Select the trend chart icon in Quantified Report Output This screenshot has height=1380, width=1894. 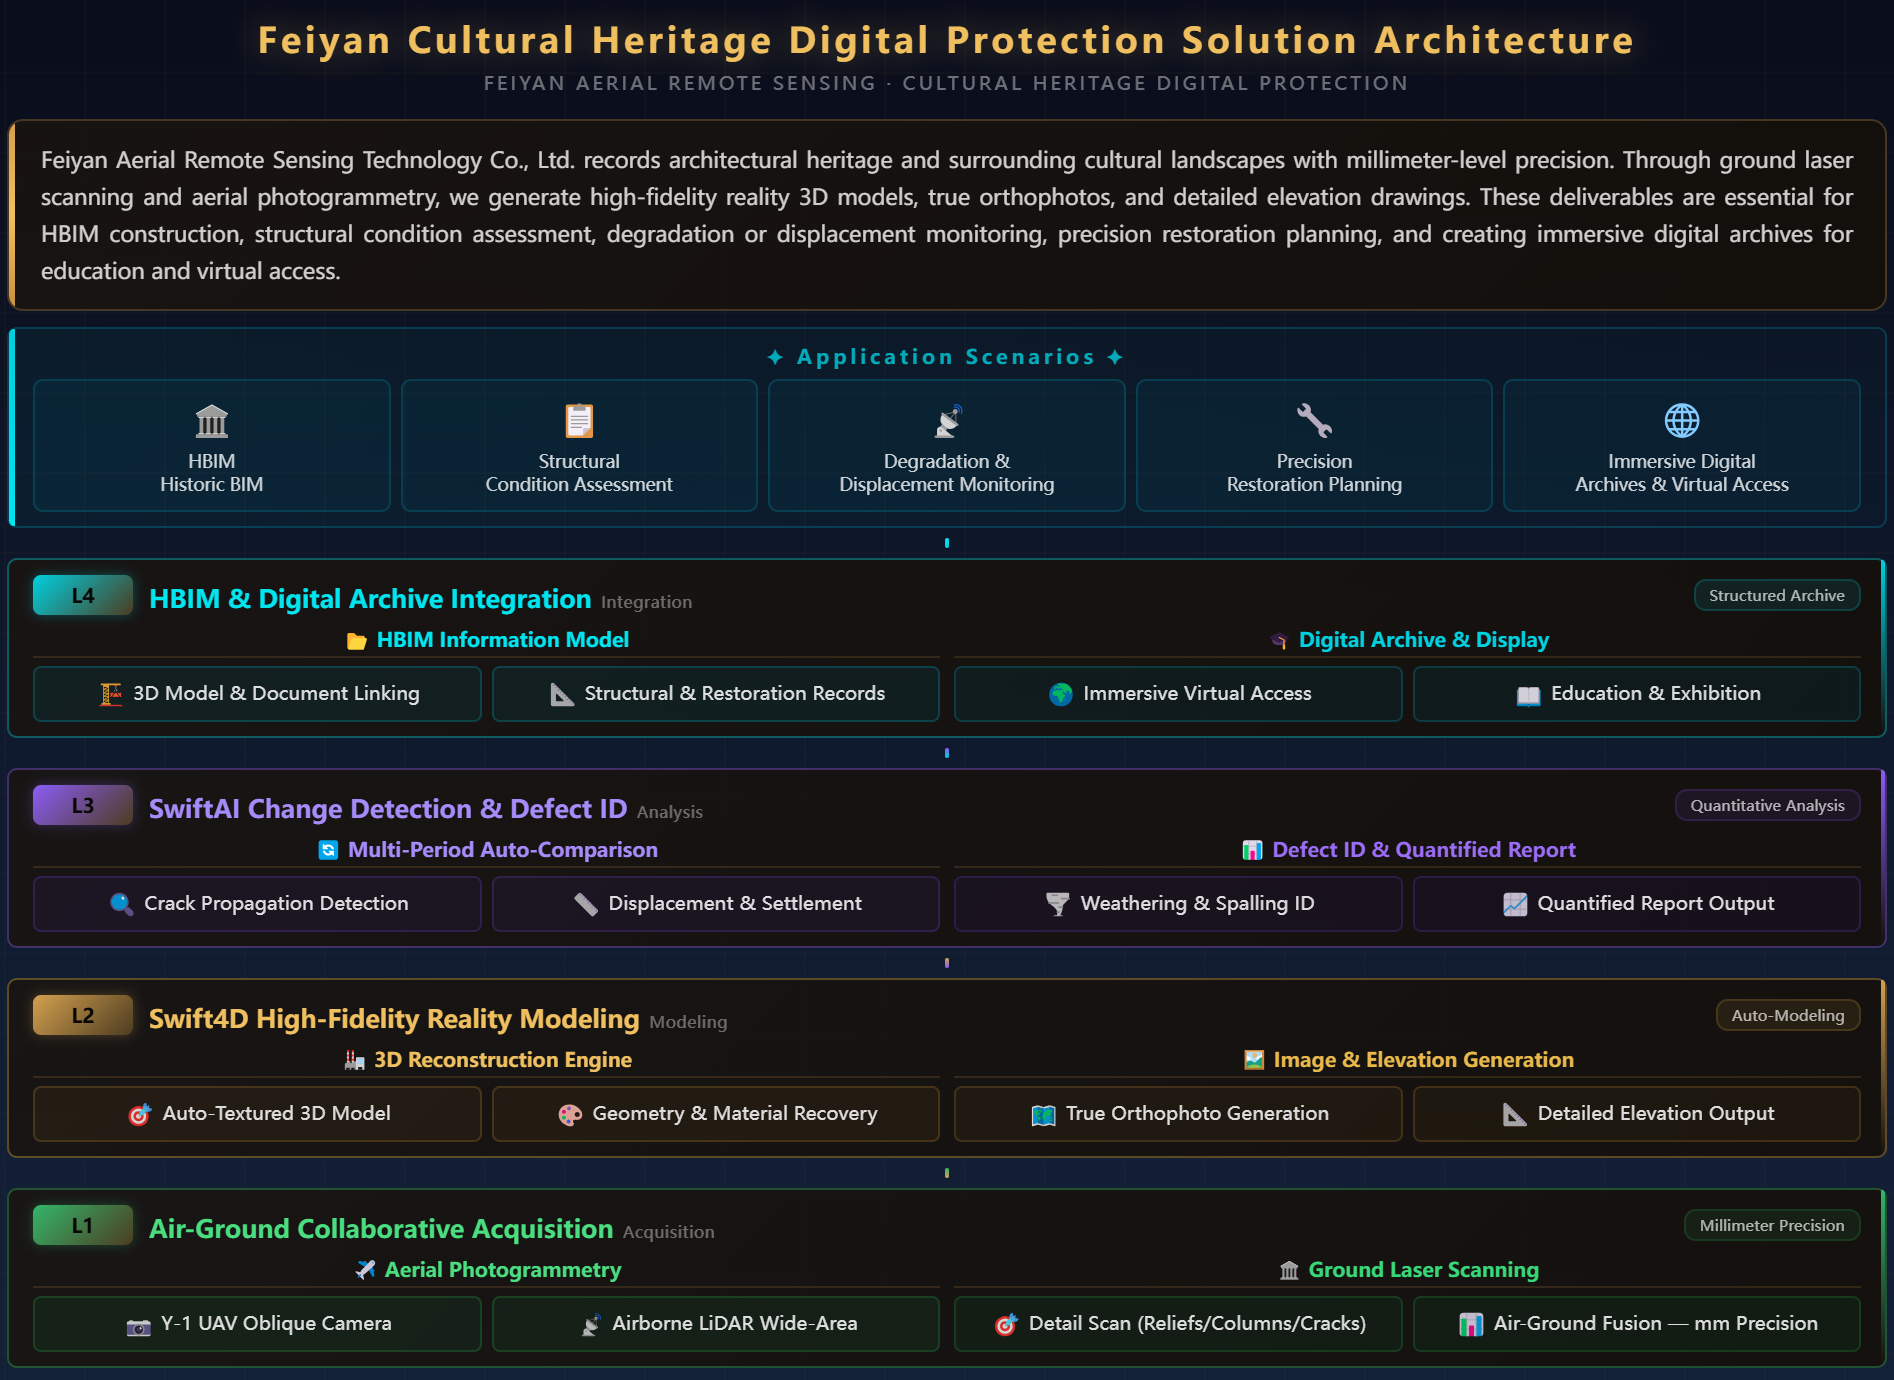(x=1515, y=904)
